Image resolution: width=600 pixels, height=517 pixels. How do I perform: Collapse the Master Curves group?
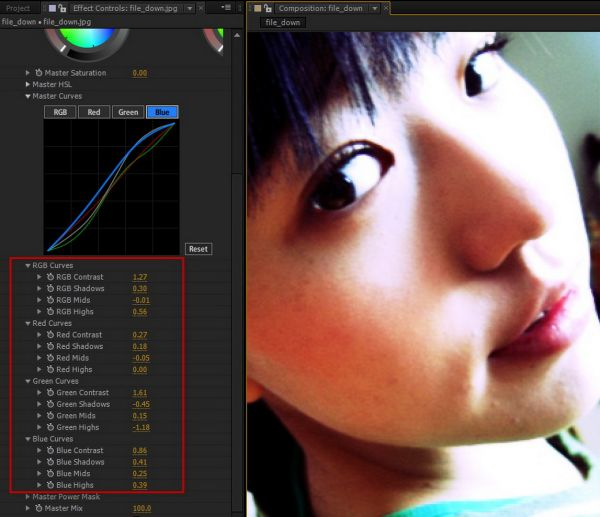[x=28, y=96]
